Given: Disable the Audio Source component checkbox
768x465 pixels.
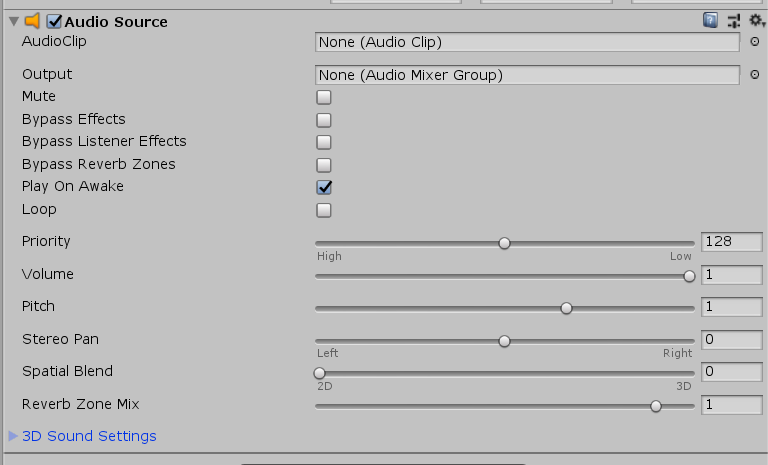Looking at the screenshot, I should (54, 21).
